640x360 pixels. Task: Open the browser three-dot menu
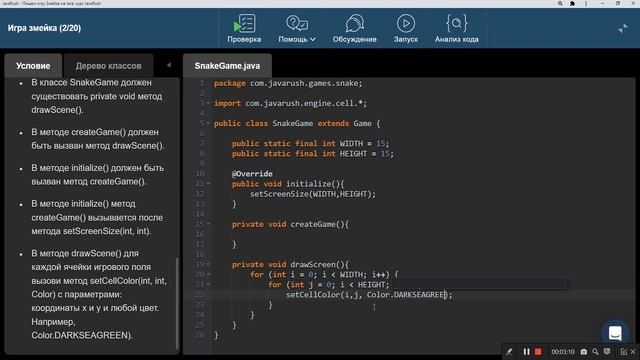586,3
